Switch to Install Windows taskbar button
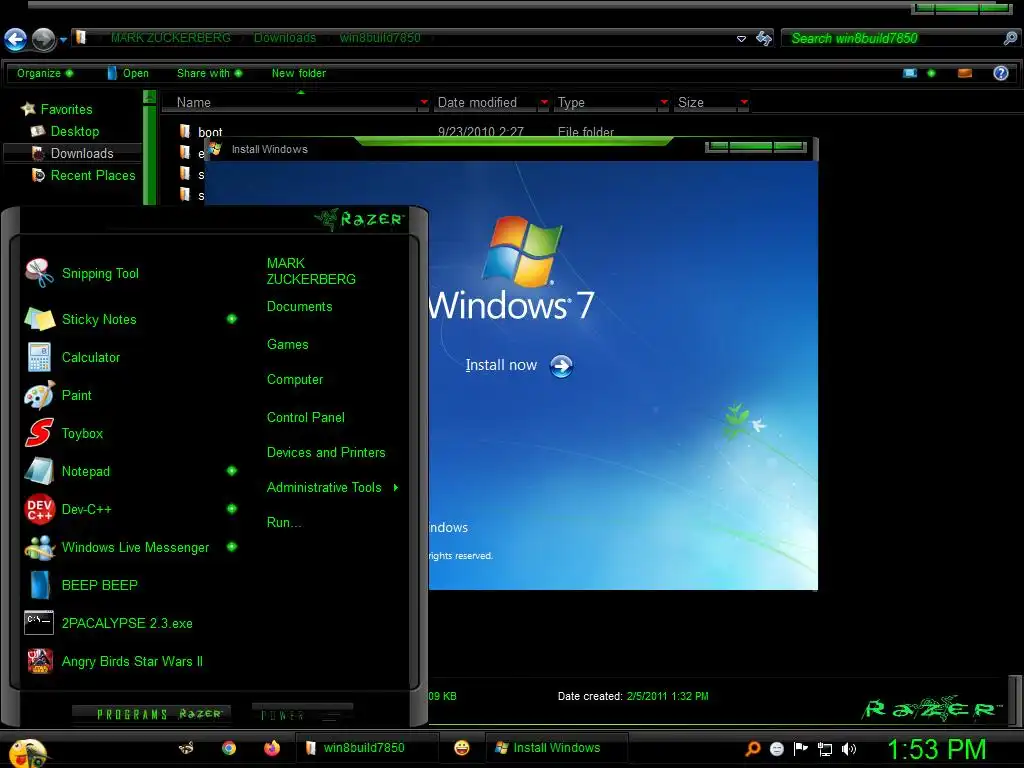This screenshot has height=768, width=1024. tap(556, 748)
